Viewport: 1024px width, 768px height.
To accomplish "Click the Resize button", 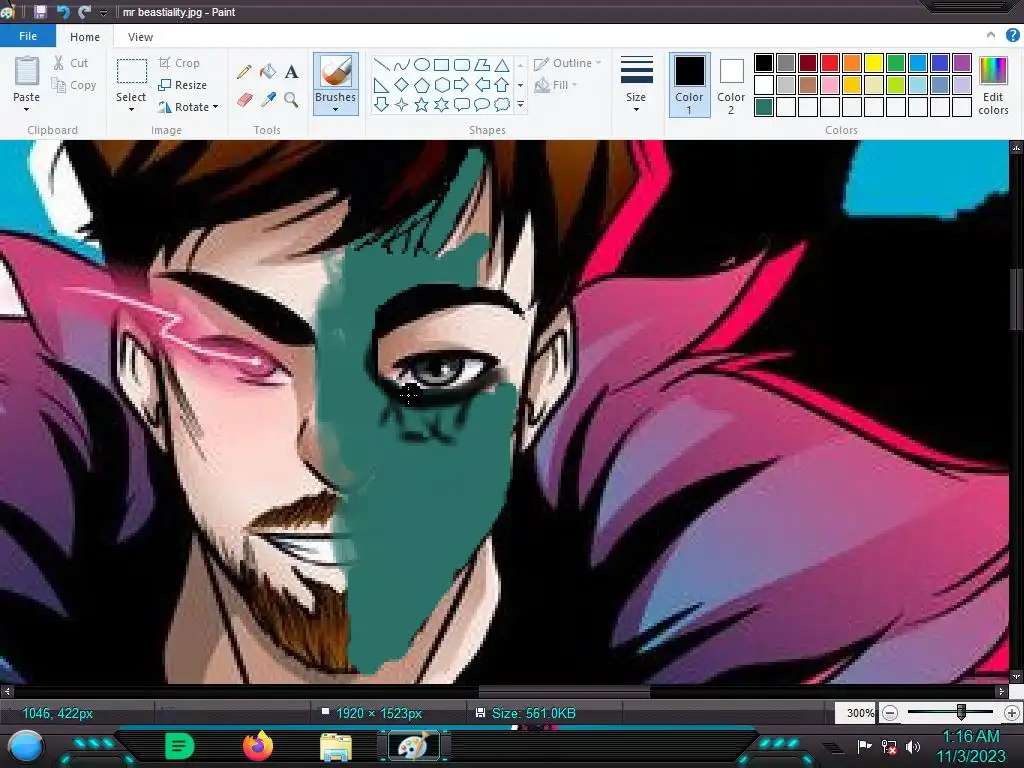I will pyautogui.click(x=183, y=85).
